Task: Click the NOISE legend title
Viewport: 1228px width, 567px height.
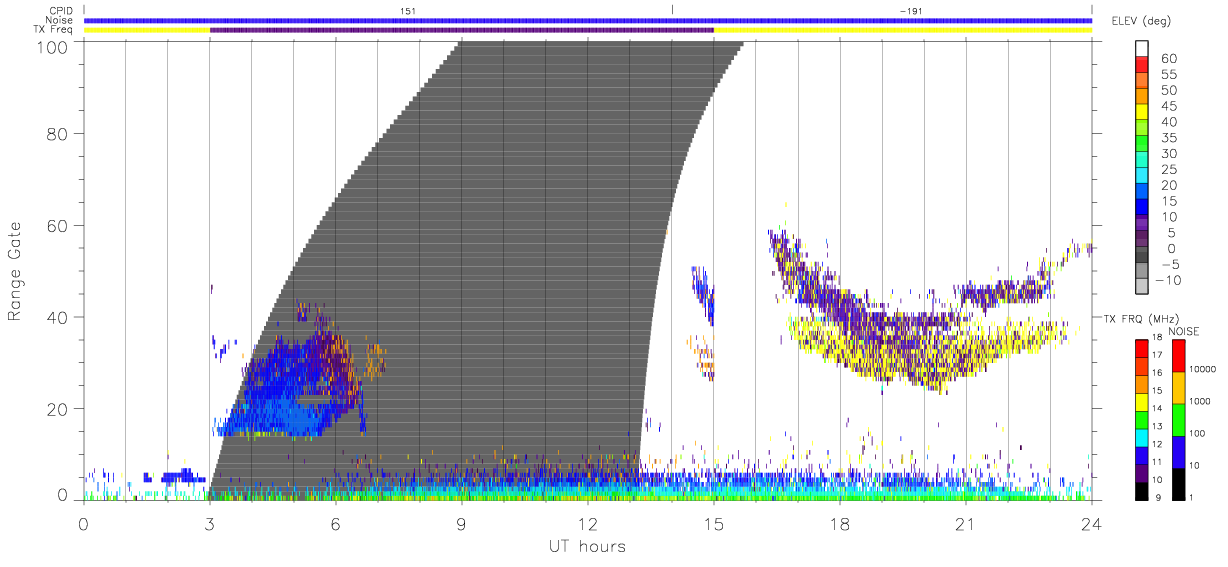Action: click(1186, 331)
